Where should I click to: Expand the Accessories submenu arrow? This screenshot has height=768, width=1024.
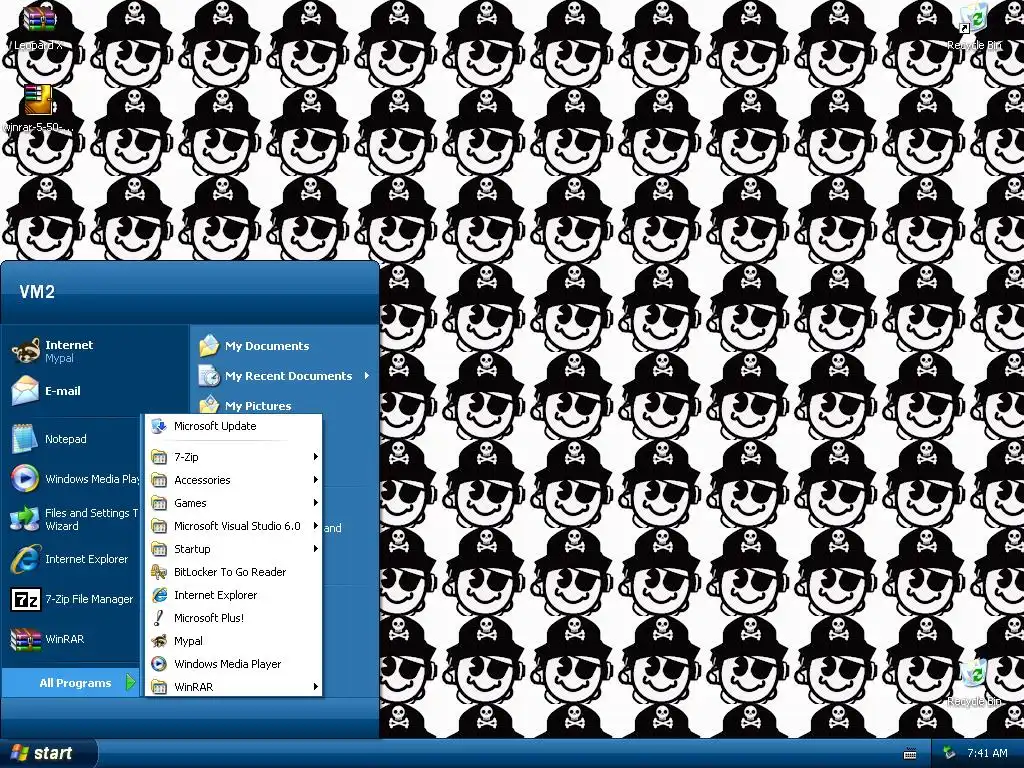315,480
